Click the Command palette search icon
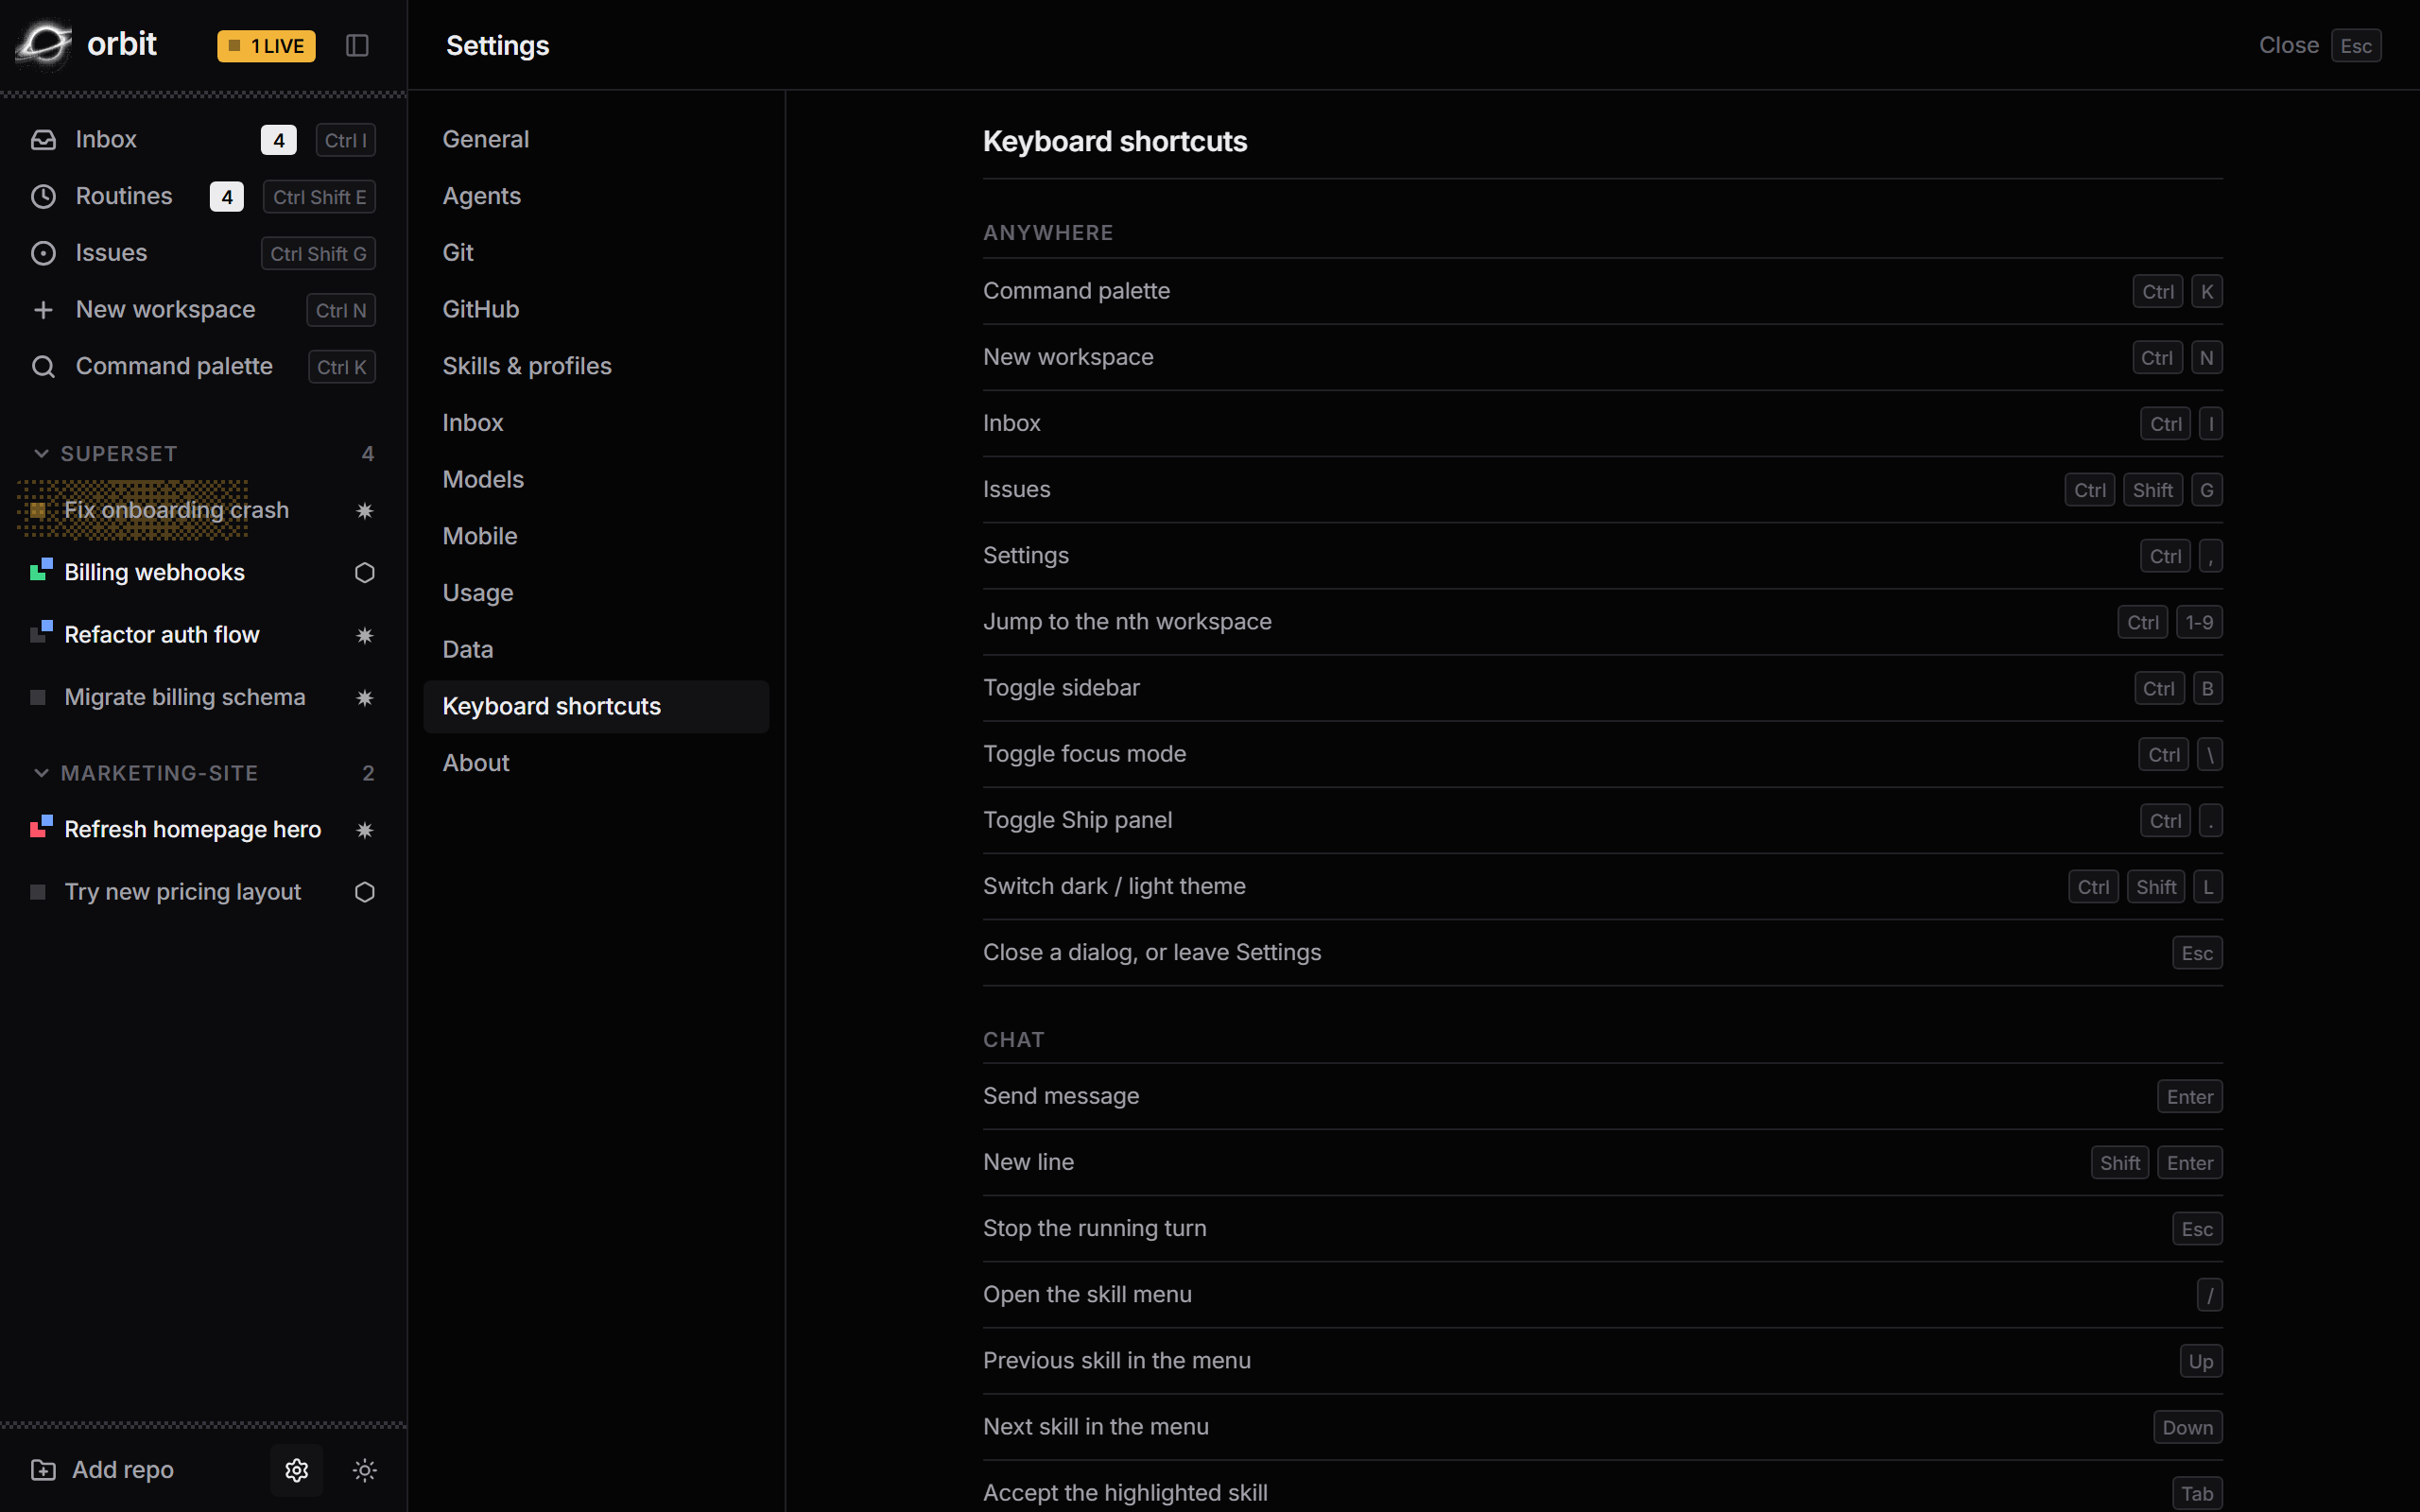Image resolution: width=2420 pixels, height=1512 pixels. click(x=43, y=367)
